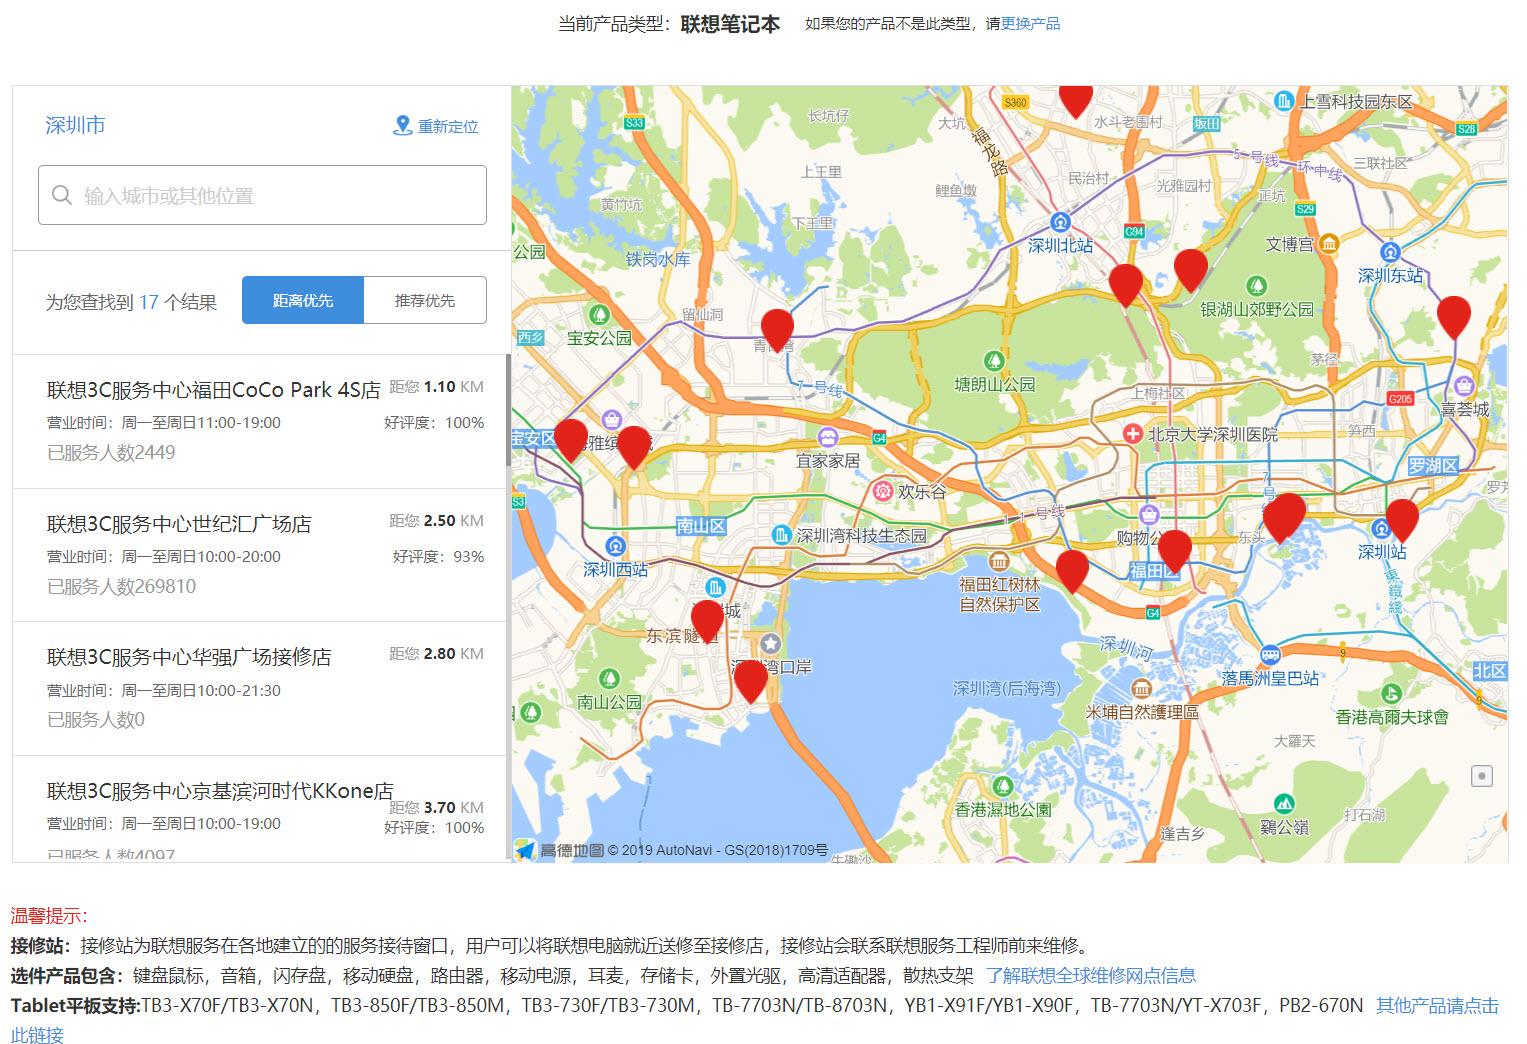Image resolution: width=1527 pixels, height=1044 pixels.
Task: Select the red marker near 东滨隧道
Action: click(x=707, y=621)
